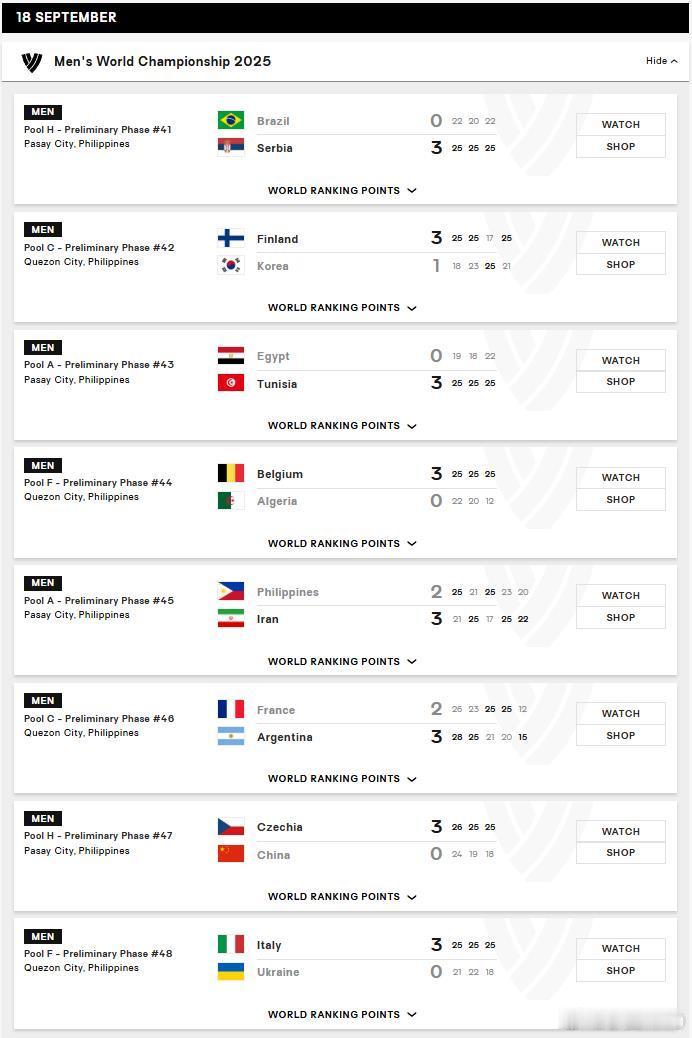Click the Korea flag icon
The image size is (692, 1038).
point(230,265)
